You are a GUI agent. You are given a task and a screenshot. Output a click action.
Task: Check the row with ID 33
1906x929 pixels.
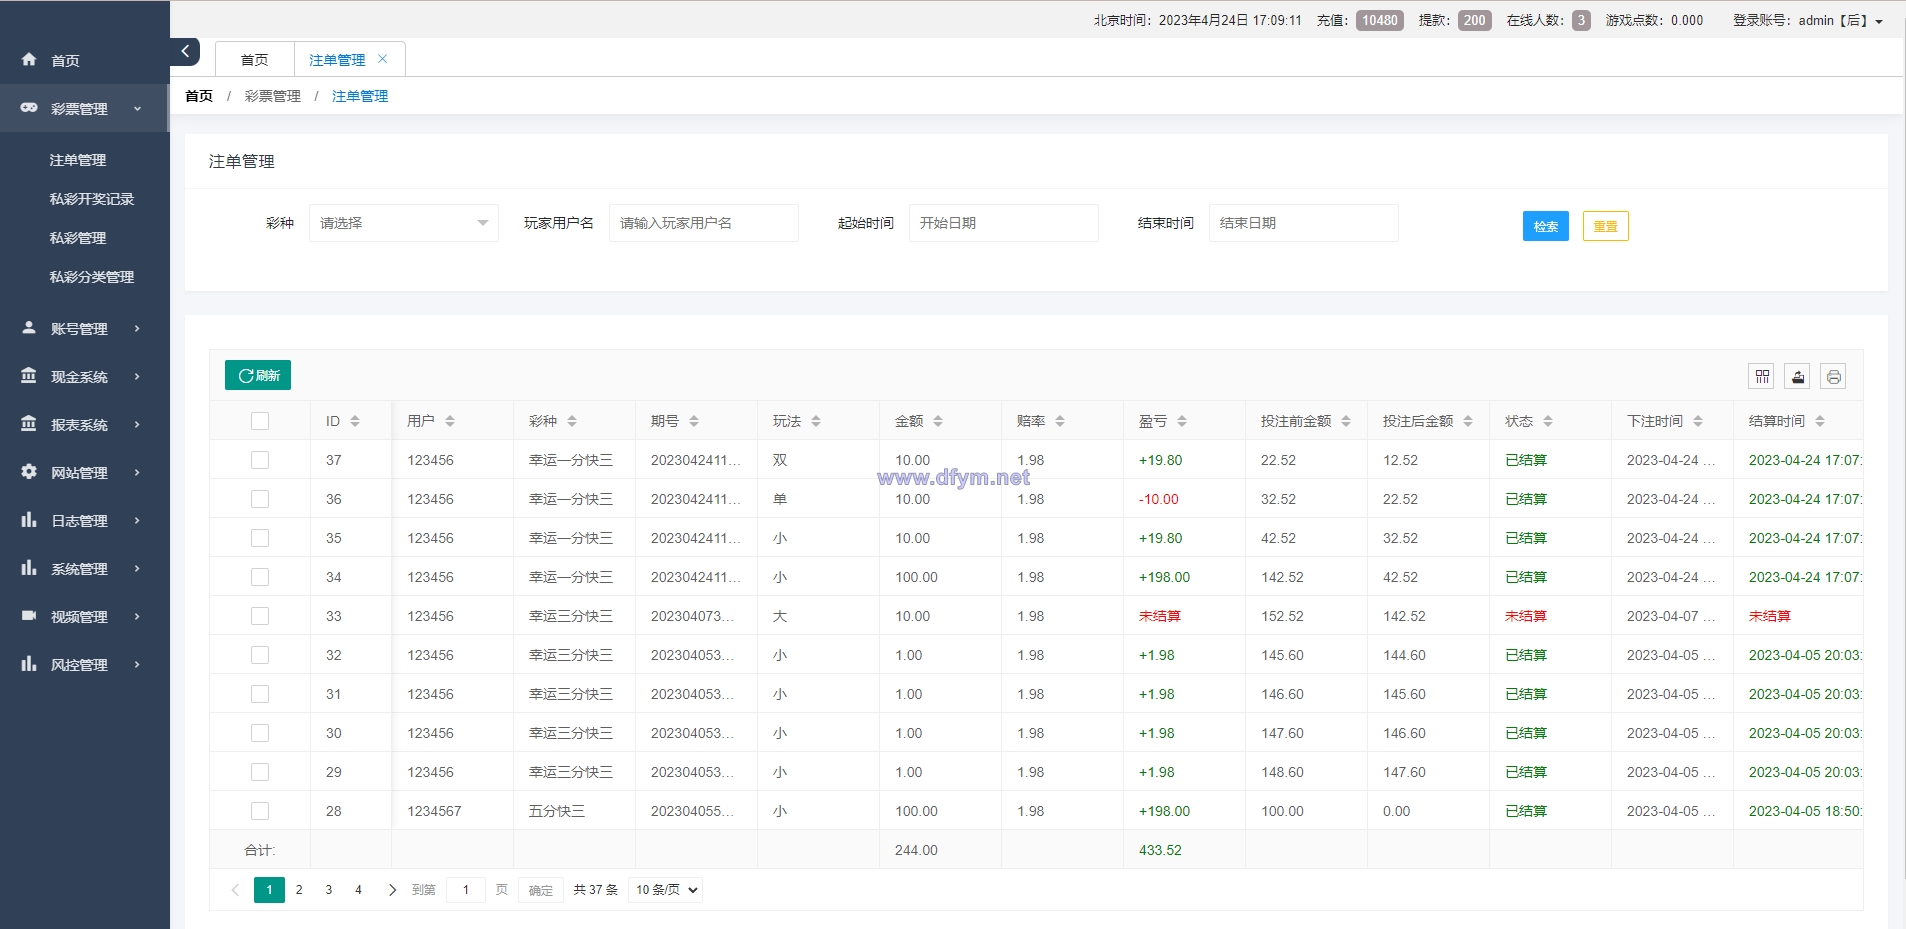(260, 616)
